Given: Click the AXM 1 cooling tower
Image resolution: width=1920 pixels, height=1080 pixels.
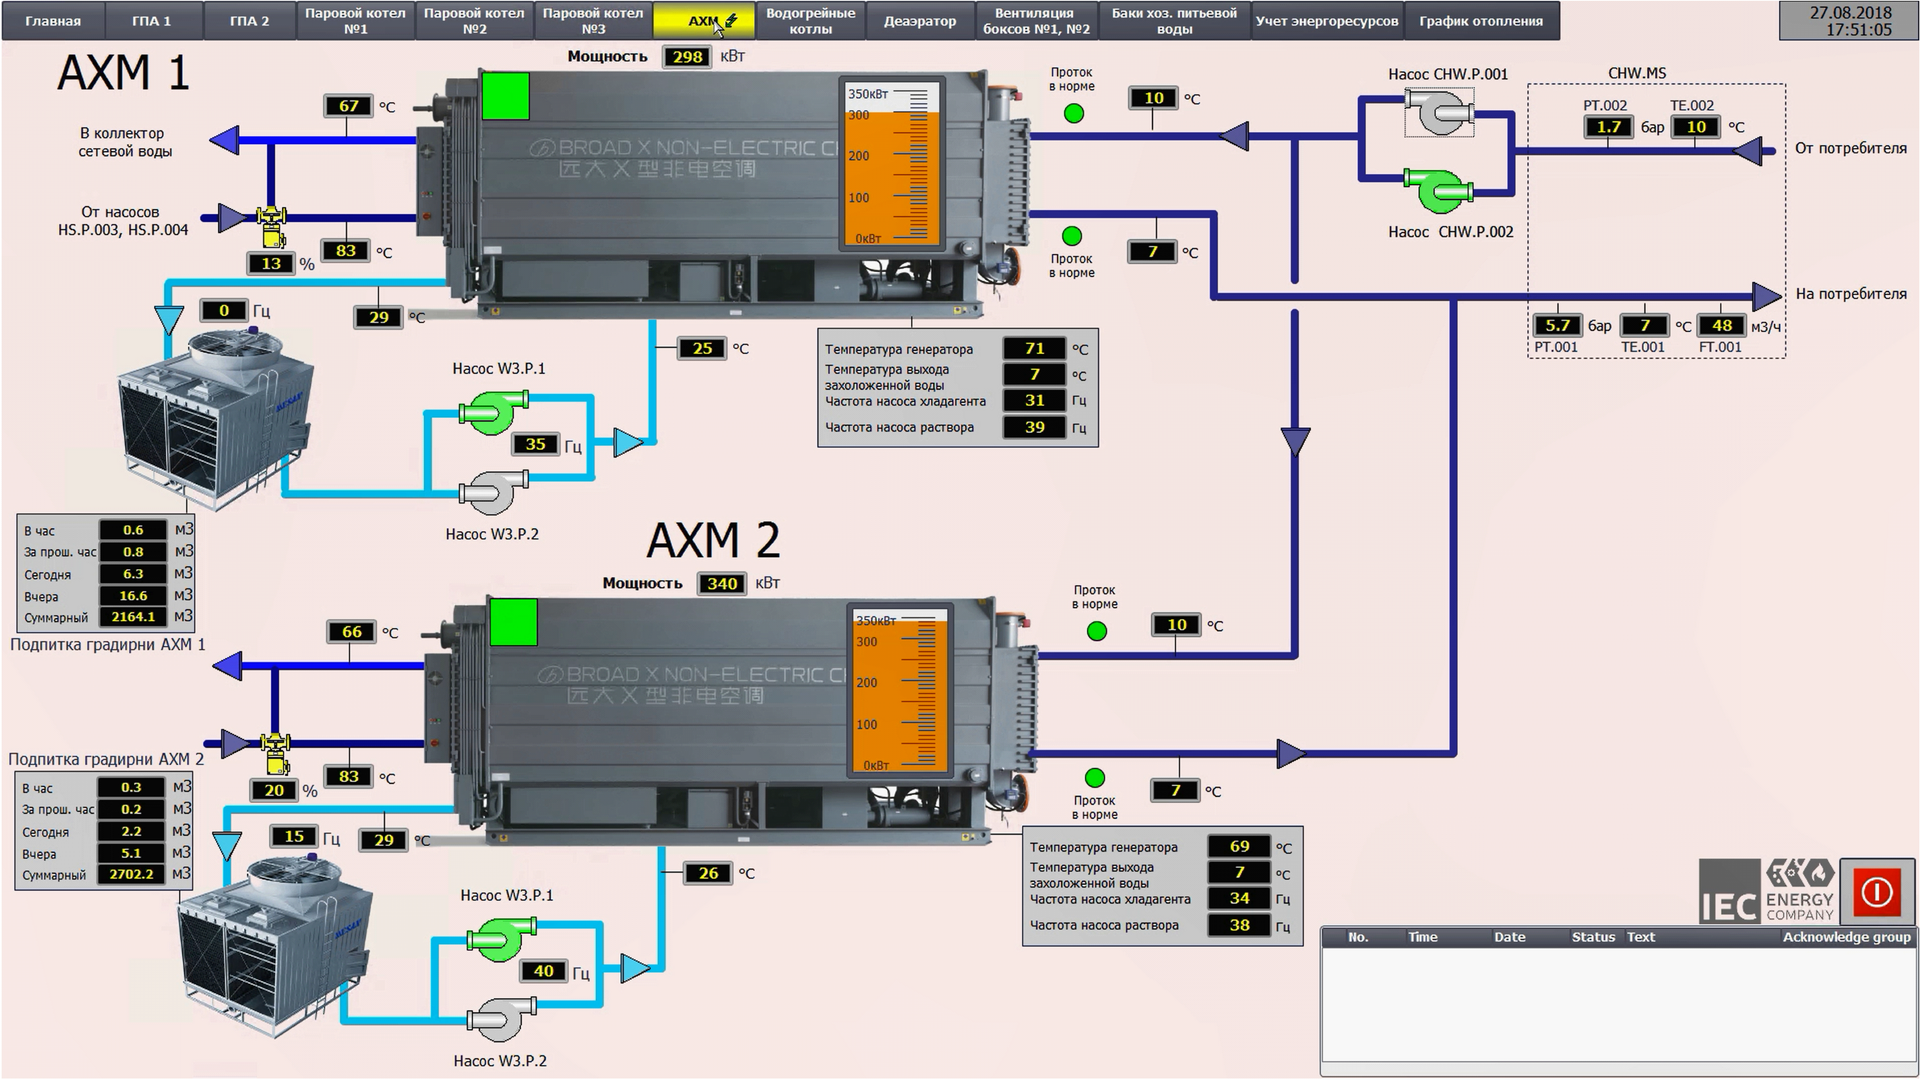Looking at the screenshot, I should (x=215, y=420).
